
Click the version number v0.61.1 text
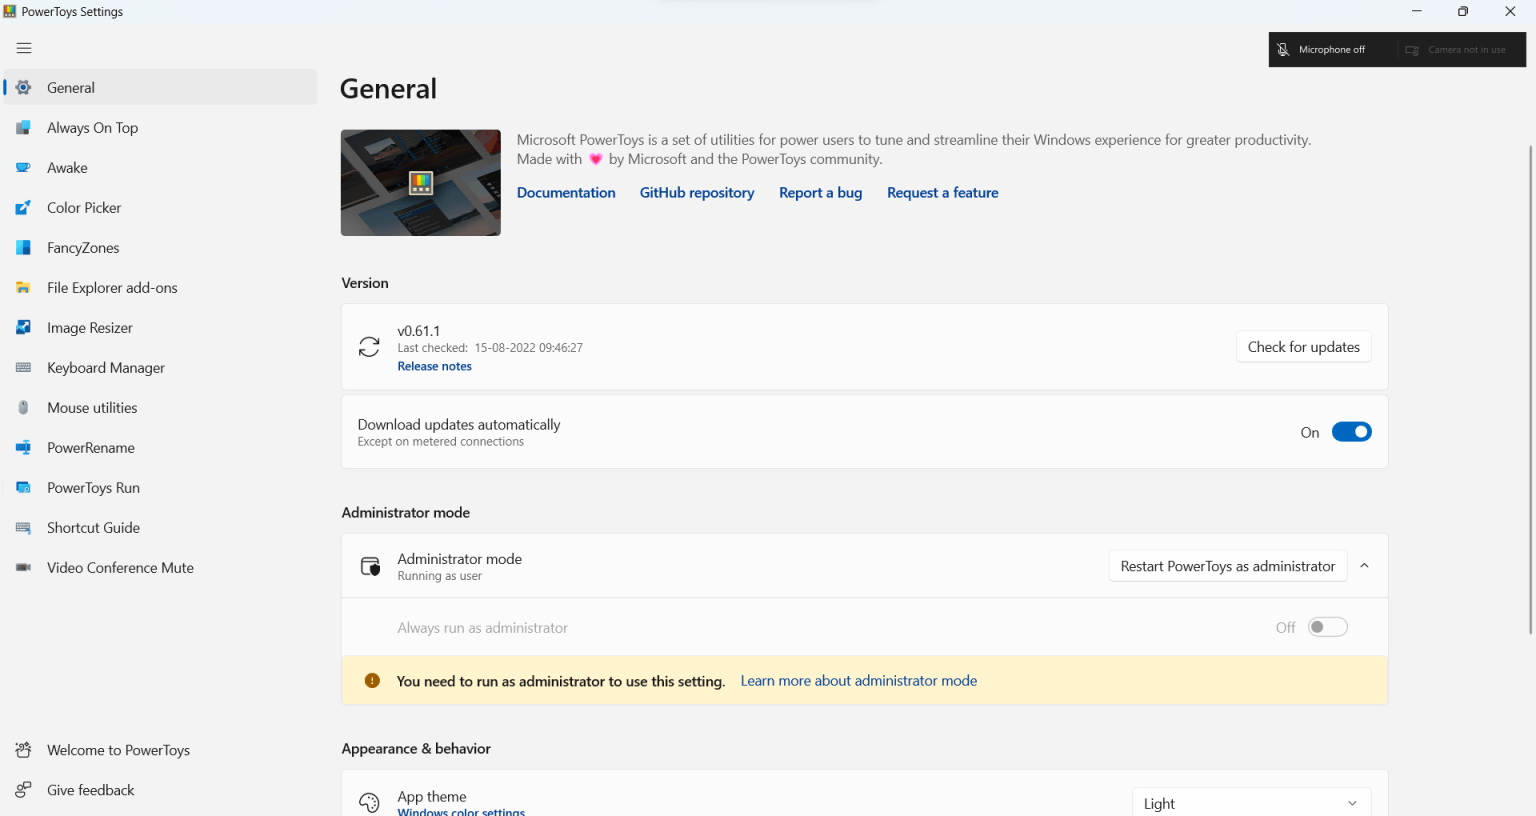point(418,331)
